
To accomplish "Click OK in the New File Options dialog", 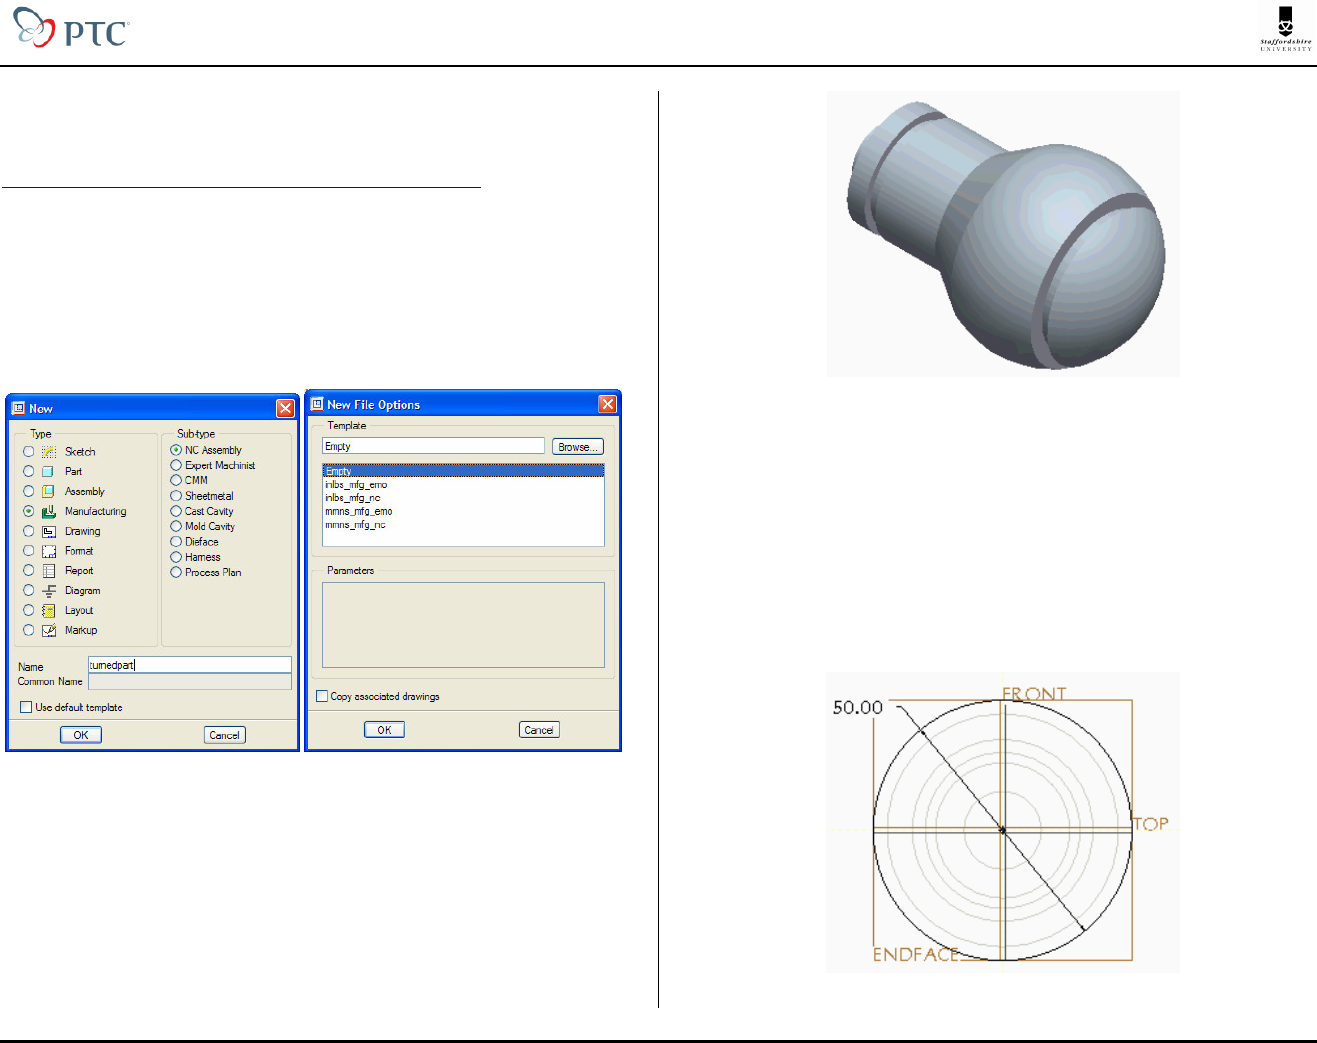I will (x=384, y=730).
